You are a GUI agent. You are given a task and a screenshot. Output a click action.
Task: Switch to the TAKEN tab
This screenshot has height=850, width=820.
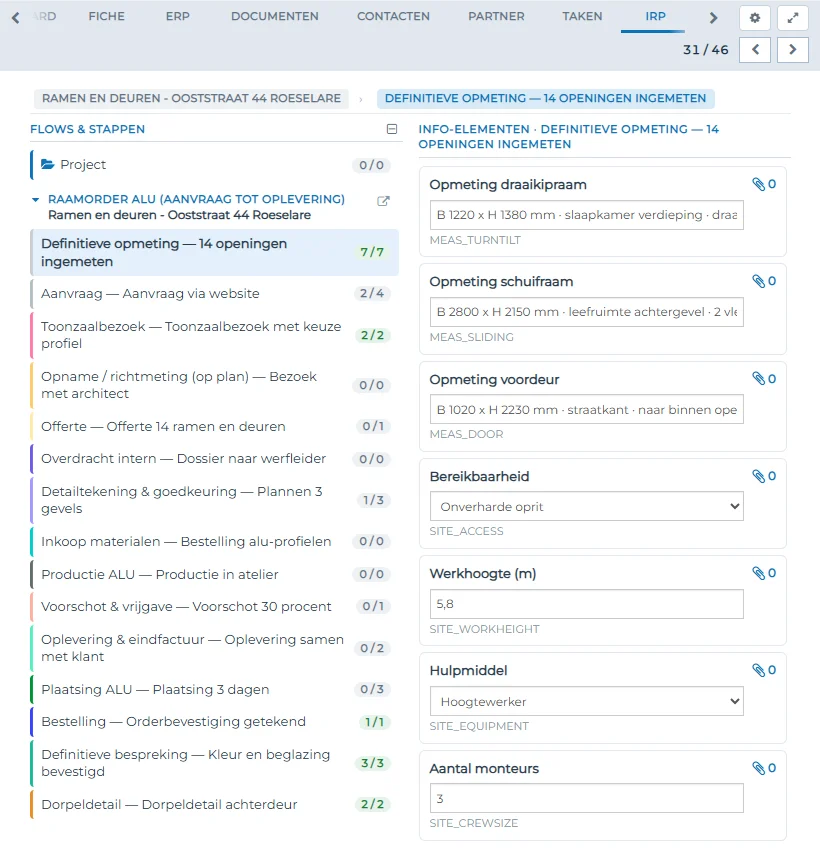[582, 16]
